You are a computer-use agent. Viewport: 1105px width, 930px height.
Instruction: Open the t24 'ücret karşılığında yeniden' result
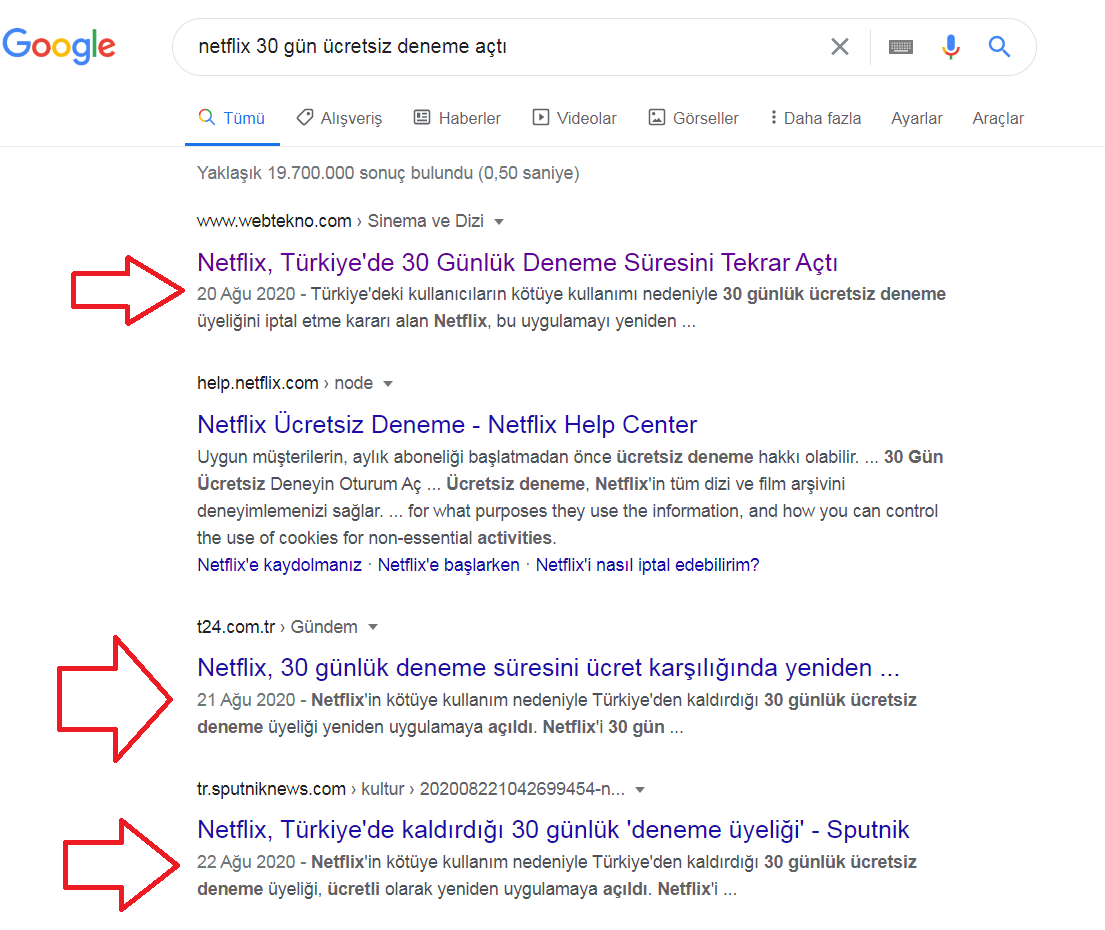coord(548,667)
